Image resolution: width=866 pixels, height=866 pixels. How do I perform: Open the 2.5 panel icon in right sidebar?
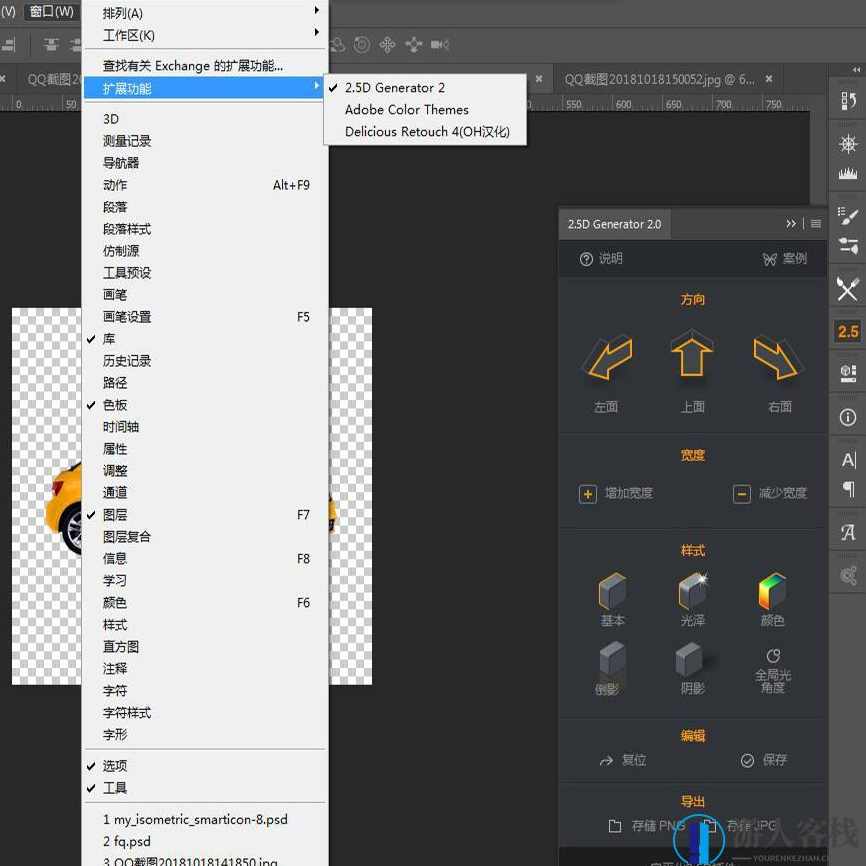(x=847, y=331)
